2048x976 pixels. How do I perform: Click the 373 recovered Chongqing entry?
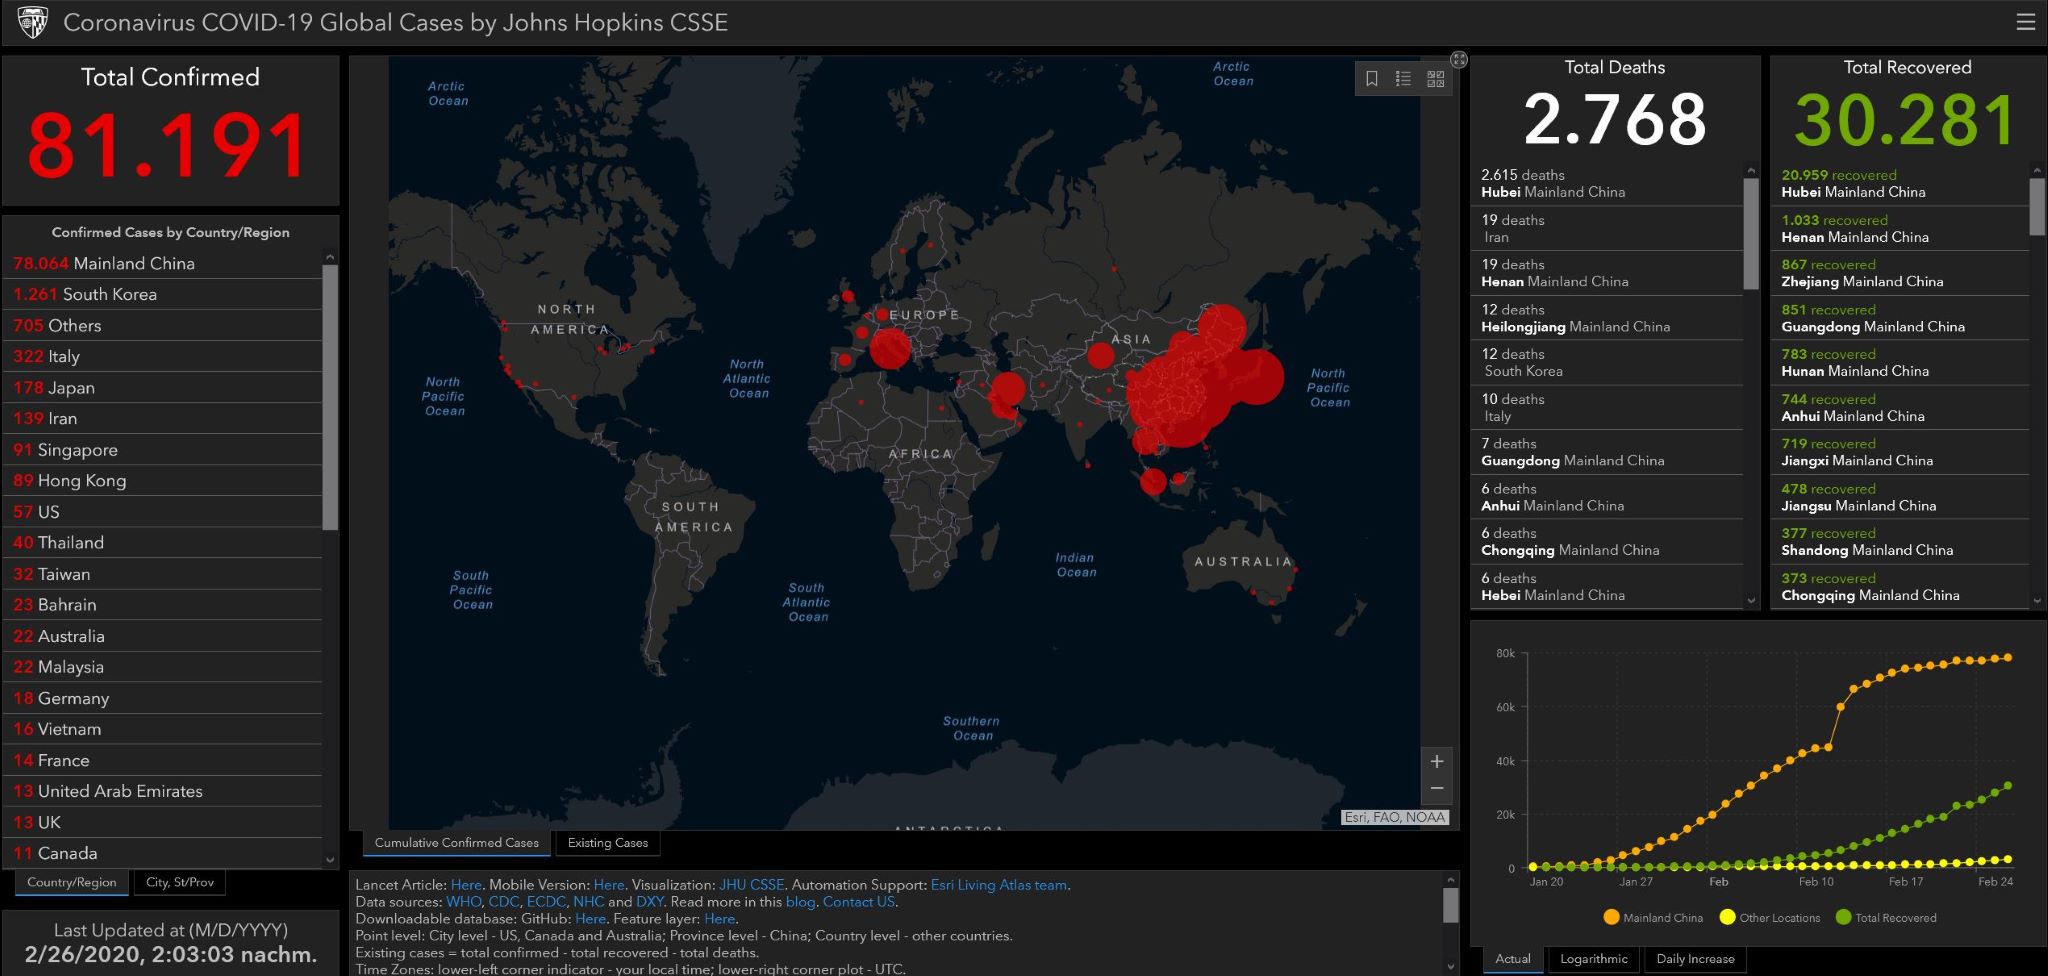1900,586
